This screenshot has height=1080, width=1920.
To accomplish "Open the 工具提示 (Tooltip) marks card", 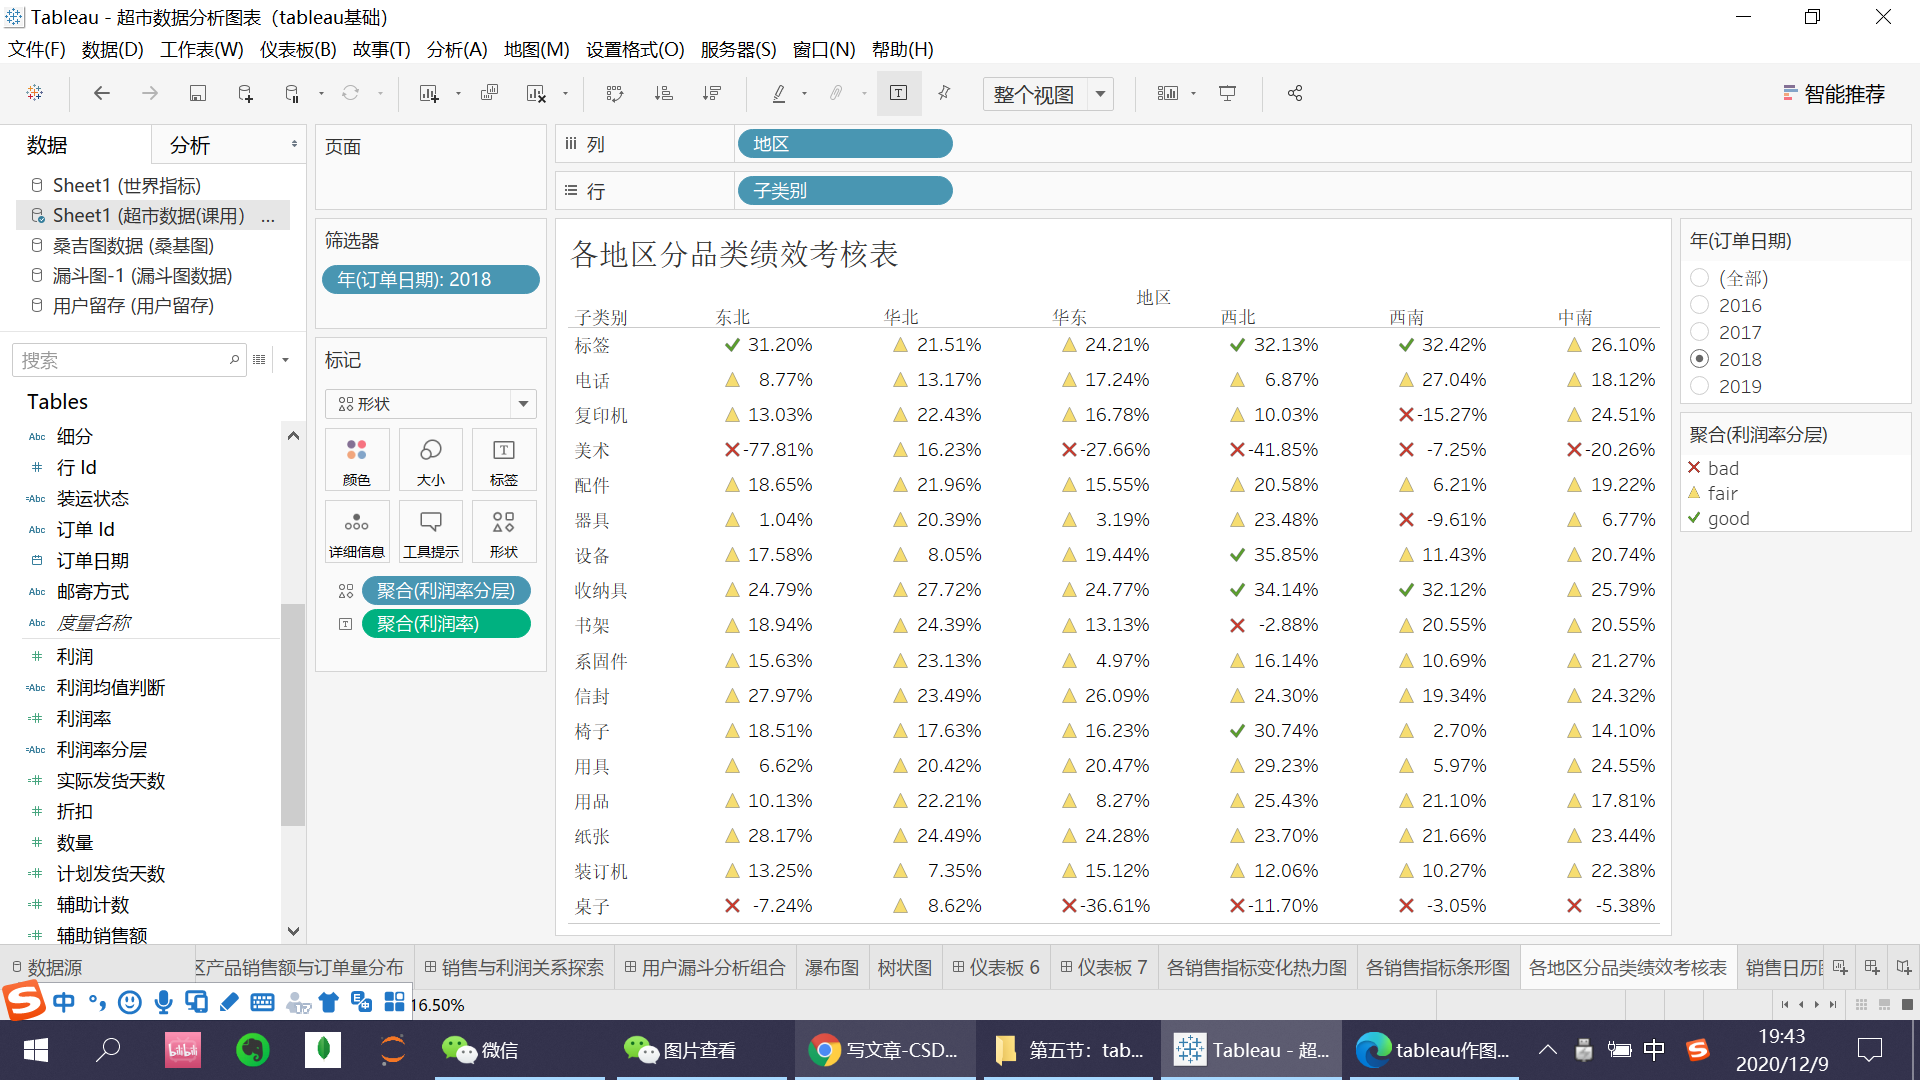I will [430, 531].
